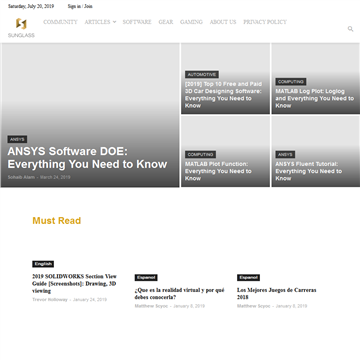
Task: Click the March 24, 2019 post date
Action: pyautogui.click(x=55, y=177)
